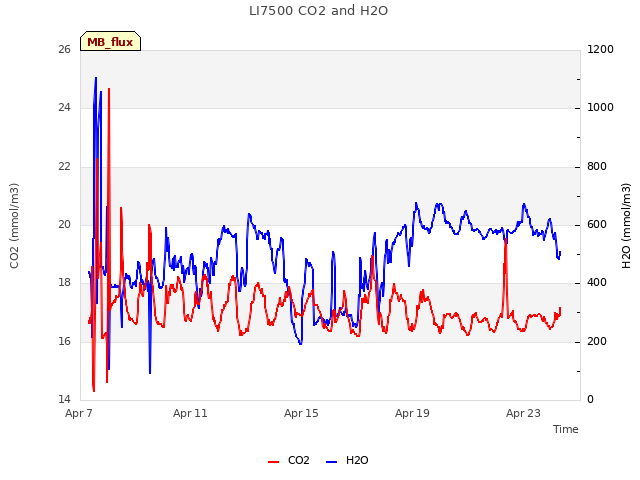The width and height of the screenshot is (640, 480).
Task: Click the 1200 value on the right axis
Action: point(600,49)
